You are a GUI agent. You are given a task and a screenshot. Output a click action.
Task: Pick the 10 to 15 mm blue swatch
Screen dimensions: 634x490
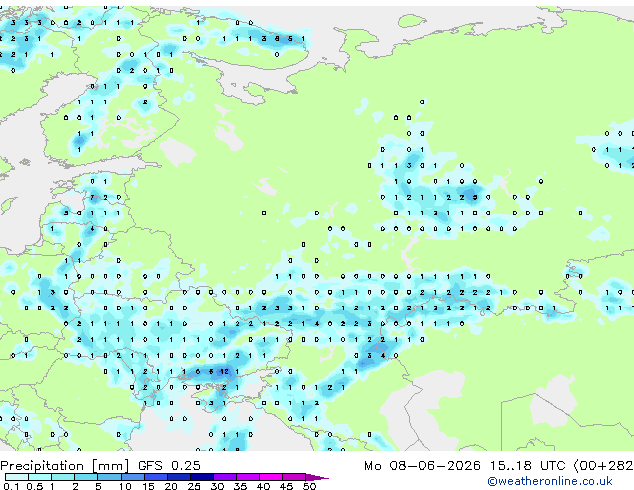coord(133,477)
